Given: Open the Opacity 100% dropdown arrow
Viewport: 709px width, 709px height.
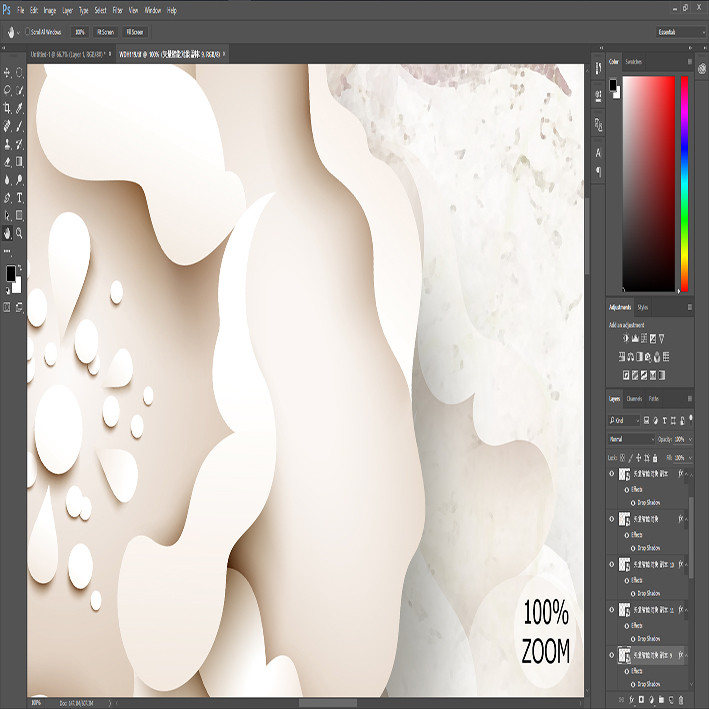Looking at the screenshot, I should point(690,439).
